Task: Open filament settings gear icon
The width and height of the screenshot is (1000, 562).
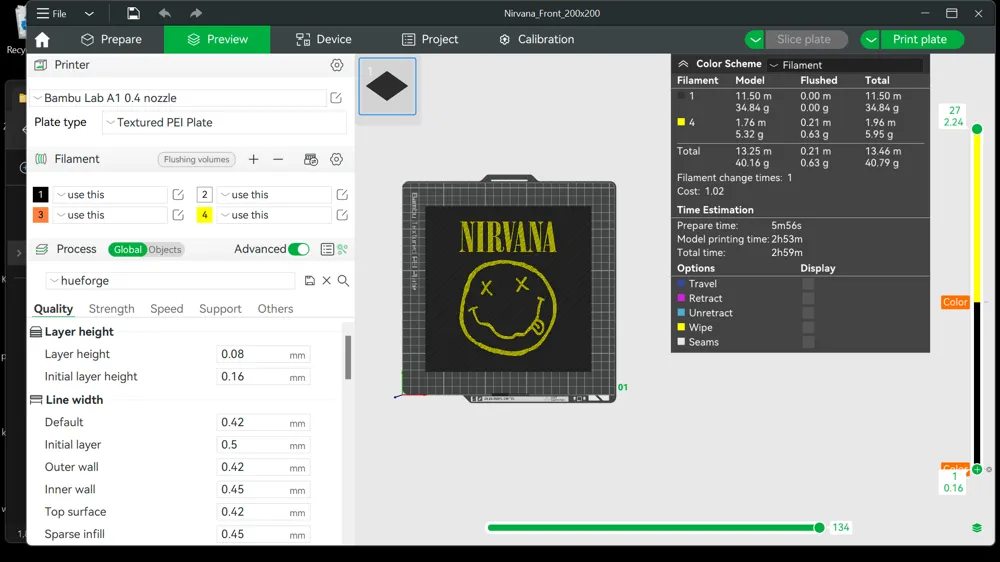Action: coord(336,159)
